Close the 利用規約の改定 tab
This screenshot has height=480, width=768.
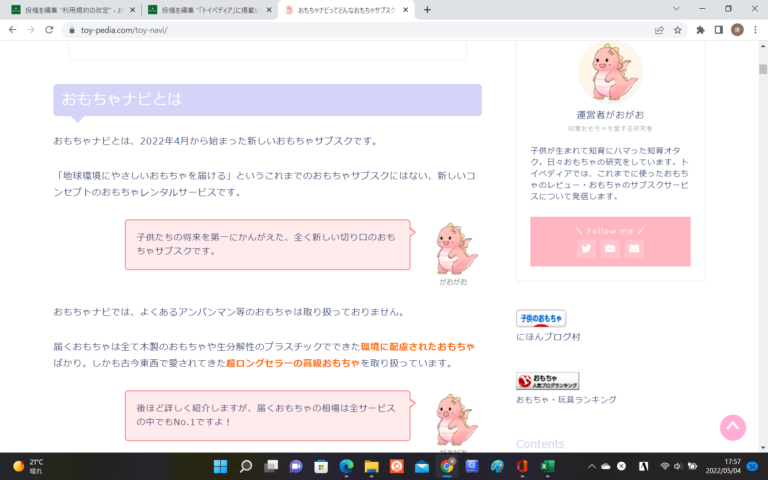pos(132,10)
